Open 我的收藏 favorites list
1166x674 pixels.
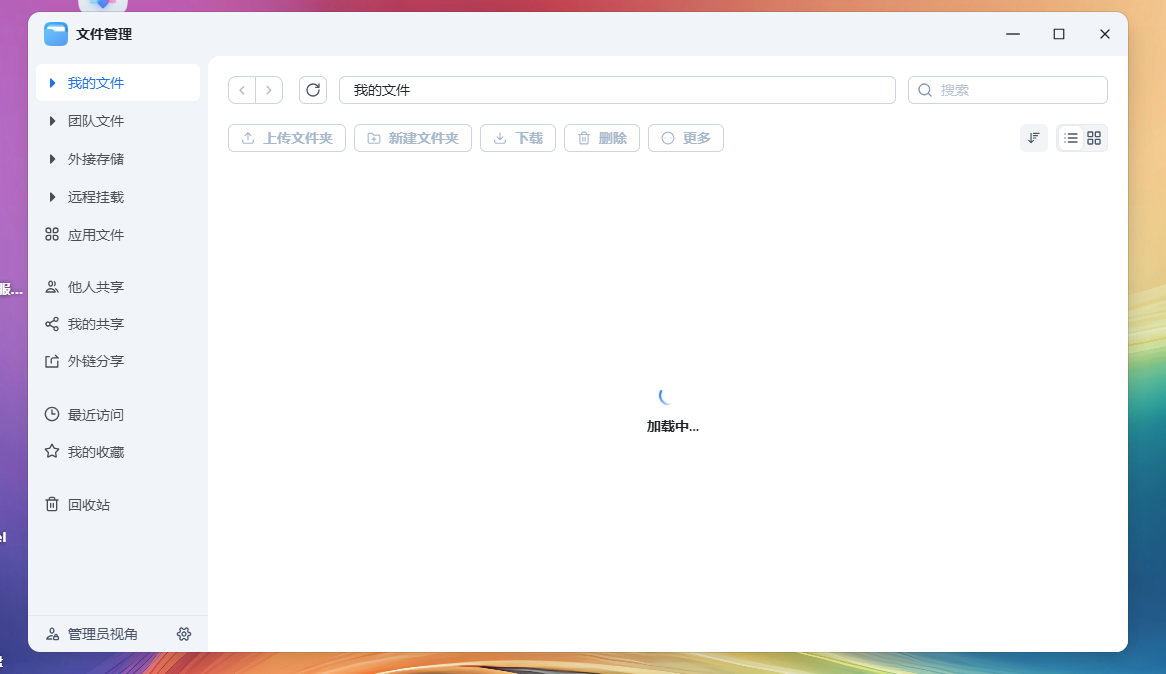(95, 452)
